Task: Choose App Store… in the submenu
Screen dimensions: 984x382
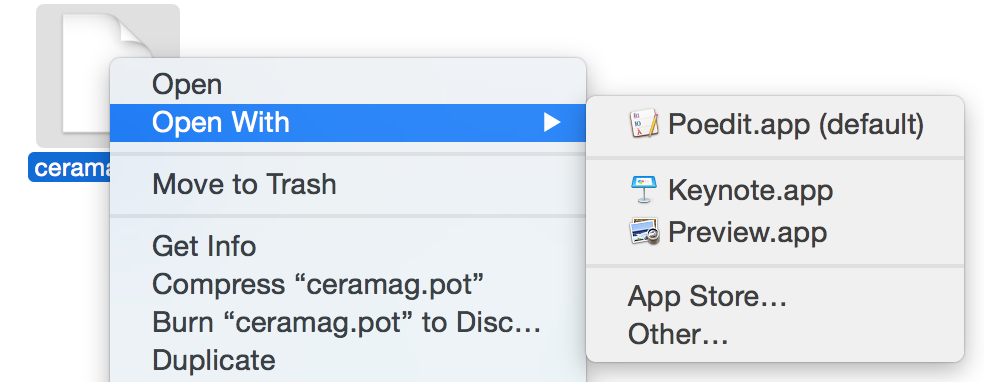Action: pos(775,296)
